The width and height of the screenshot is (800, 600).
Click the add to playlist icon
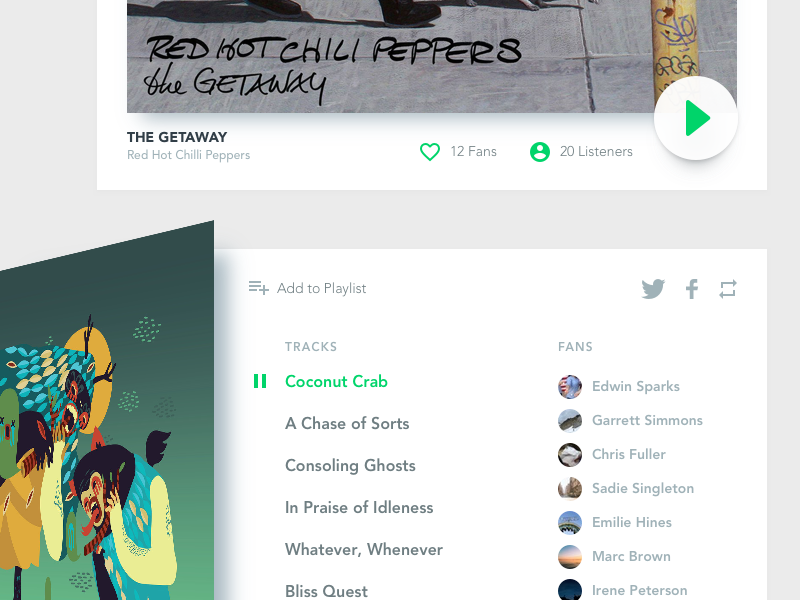258,288
